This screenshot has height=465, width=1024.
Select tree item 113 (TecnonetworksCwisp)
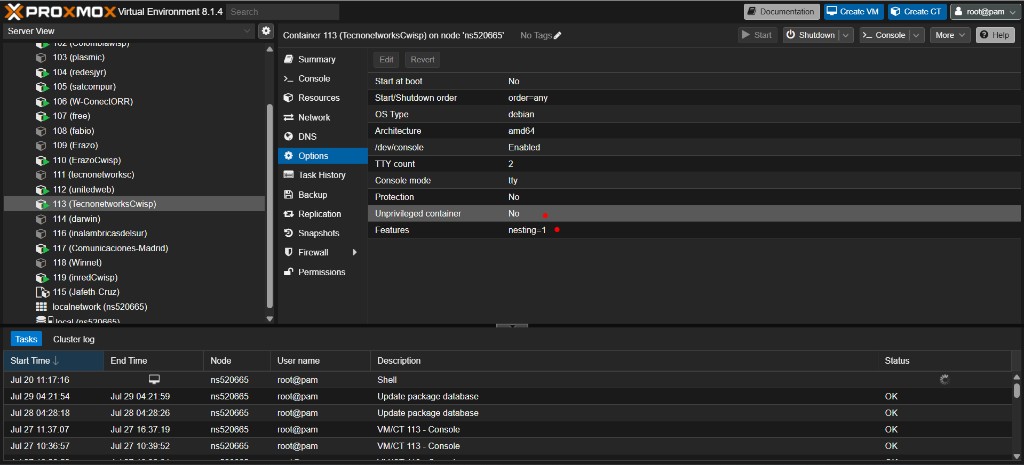(135, 204)
